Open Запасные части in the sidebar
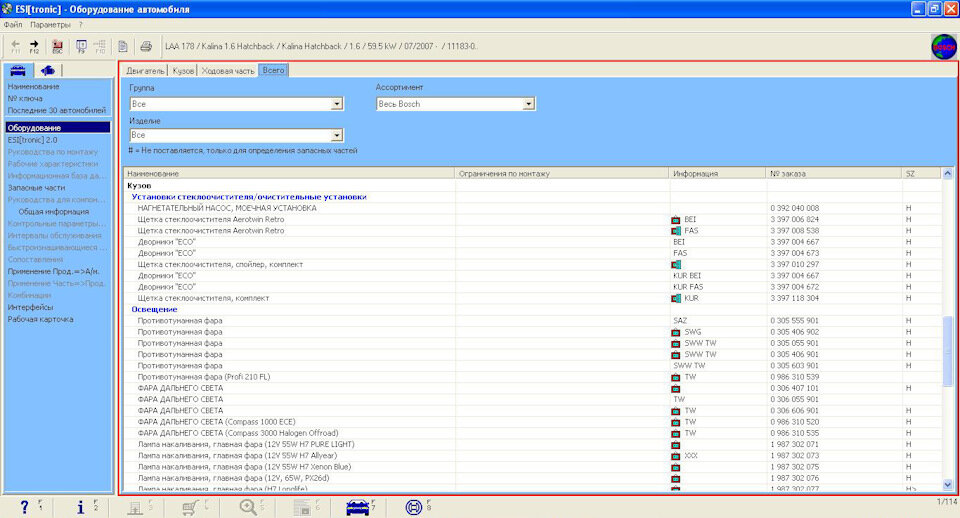960x518 pixels. pyautogui.click(x=36, y=188)
